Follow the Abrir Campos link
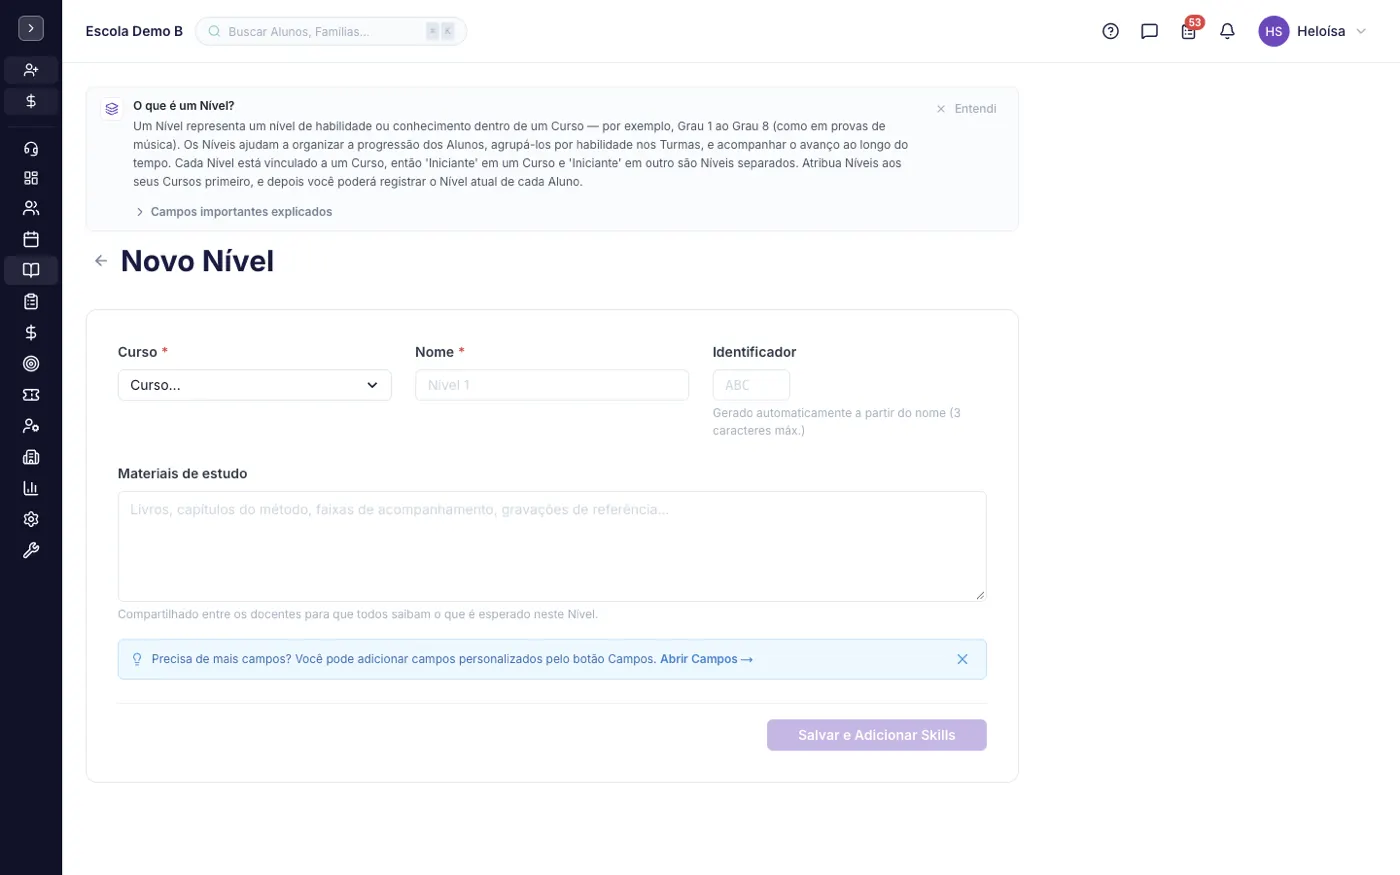1400x875 pixels. tap(706, 659)
